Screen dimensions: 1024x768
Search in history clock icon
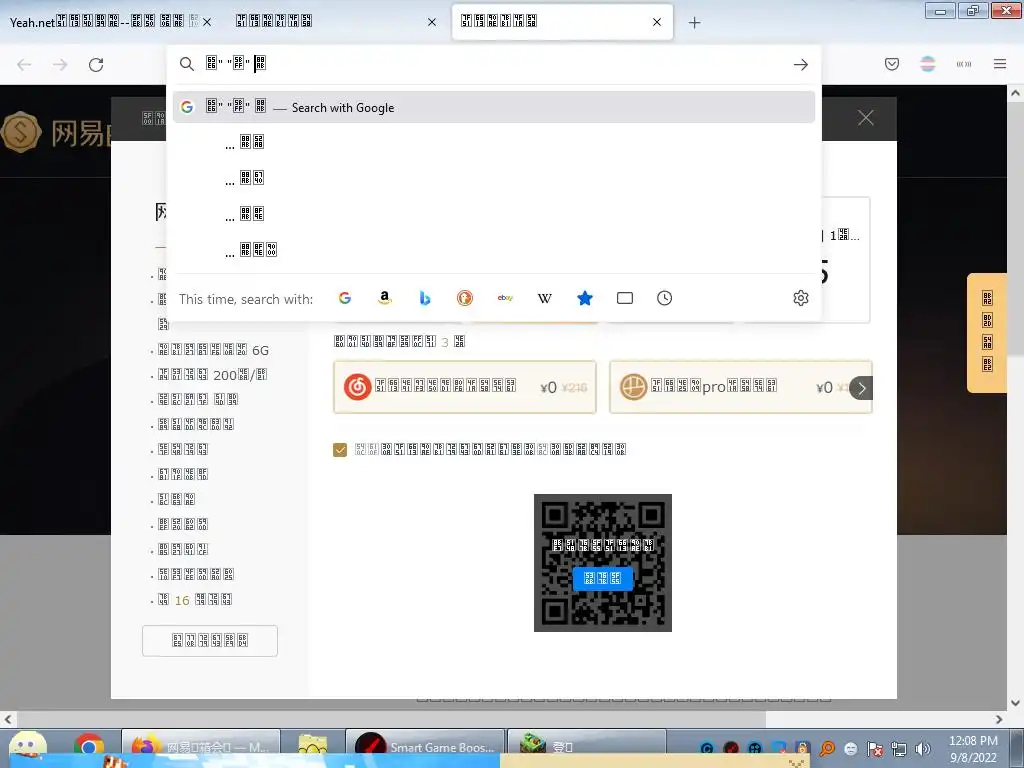664,298
